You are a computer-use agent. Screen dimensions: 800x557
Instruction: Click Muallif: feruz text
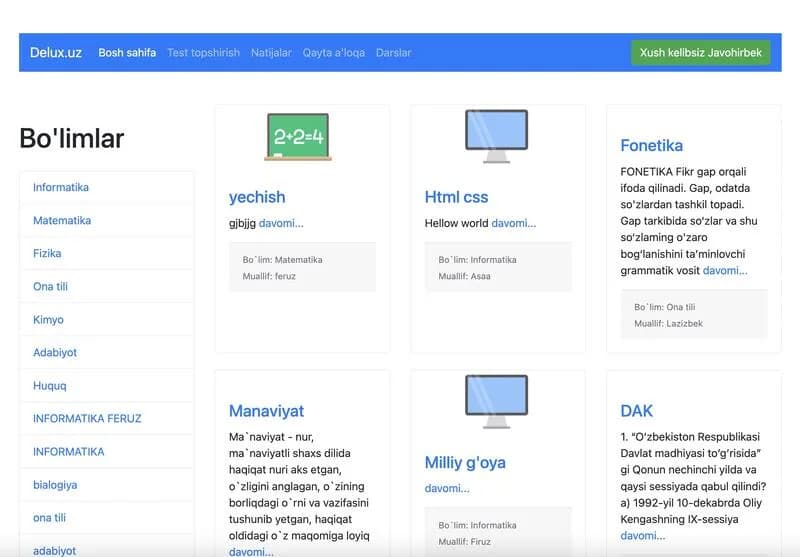pyautogui.click(x=269, y=276)
